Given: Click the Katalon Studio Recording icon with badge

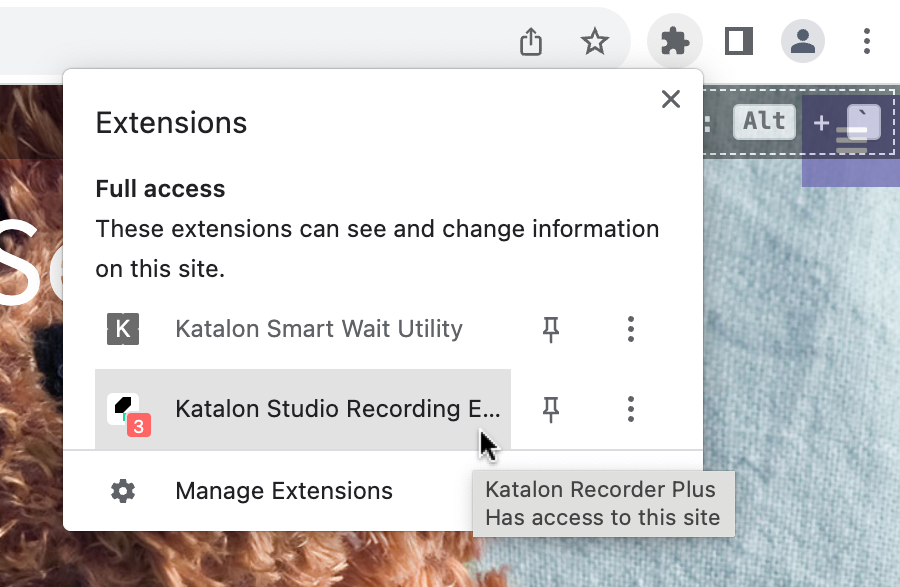Looking at the screenshot, I should click(126, 410).
